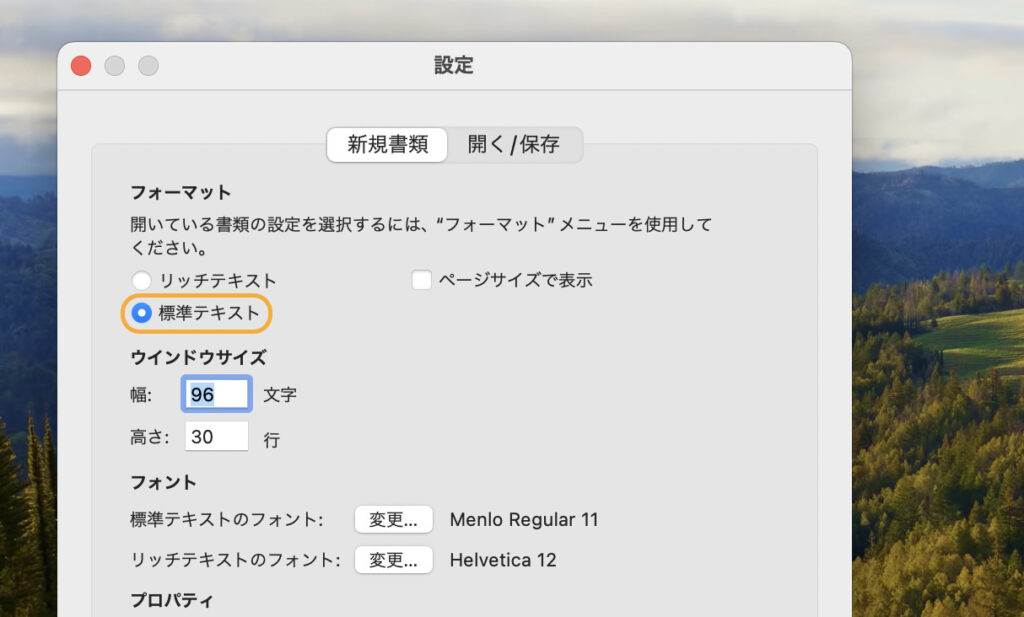Click the Helvetica 12 font label

pyautogui.click(x=503, y=560)
